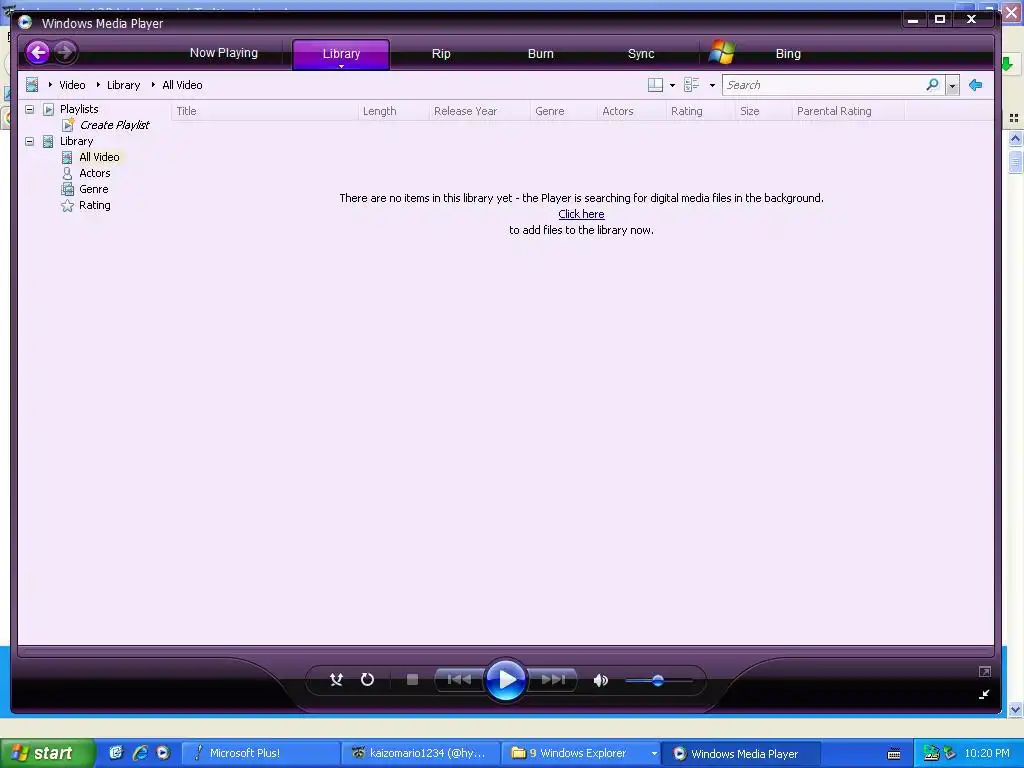This screenshot has height=768, width=1024.
Task: Click the taskbar keyboard icon
Action: click(894, 754)
